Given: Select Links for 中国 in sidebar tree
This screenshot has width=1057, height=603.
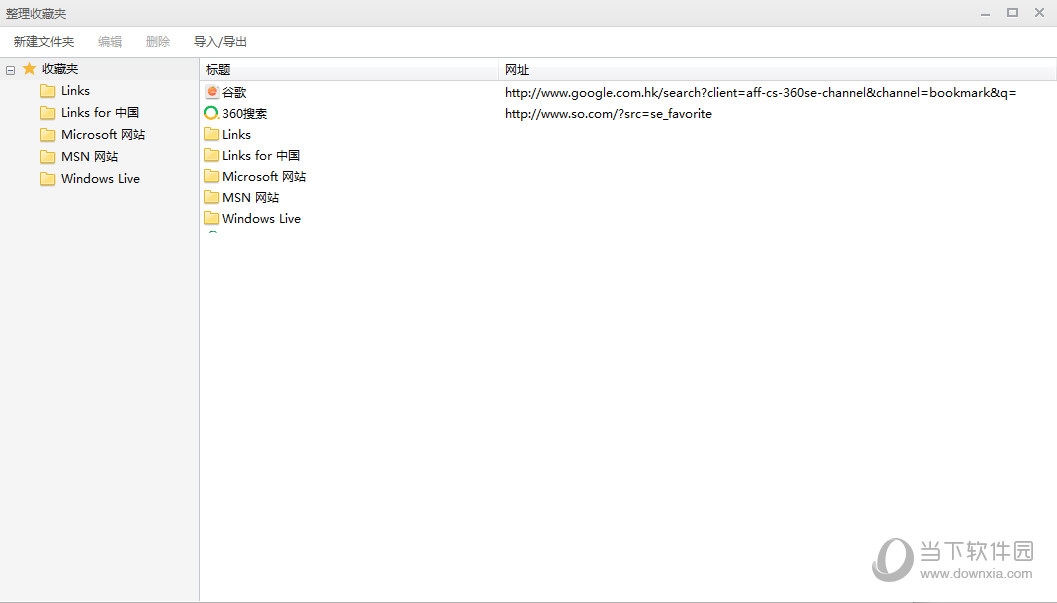Looking at the screenshot, I should point(100,113).
